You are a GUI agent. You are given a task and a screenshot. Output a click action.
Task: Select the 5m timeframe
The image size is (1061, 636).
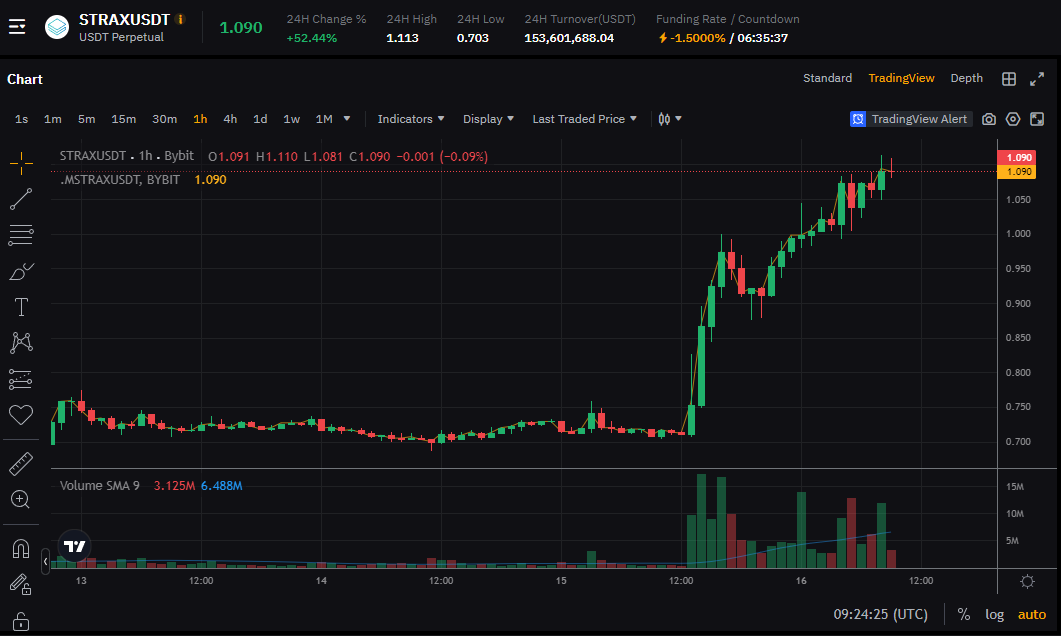coord(87,119)
